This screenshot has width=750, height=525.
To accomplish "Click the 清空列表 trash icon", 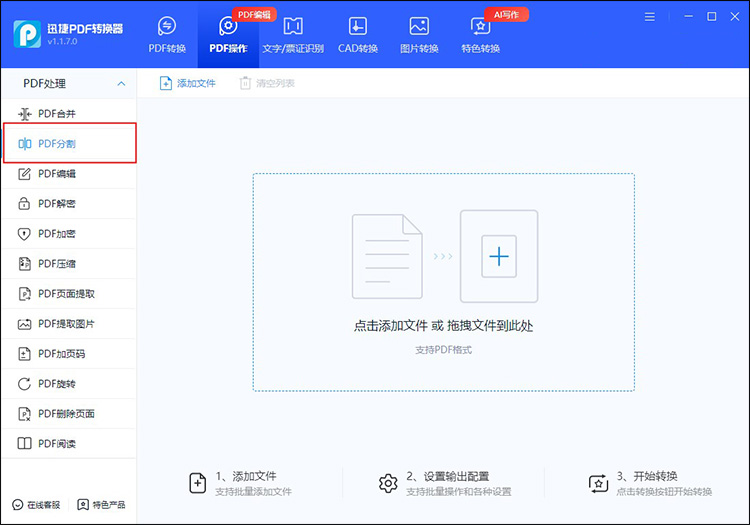I will (x=245, y=83).
